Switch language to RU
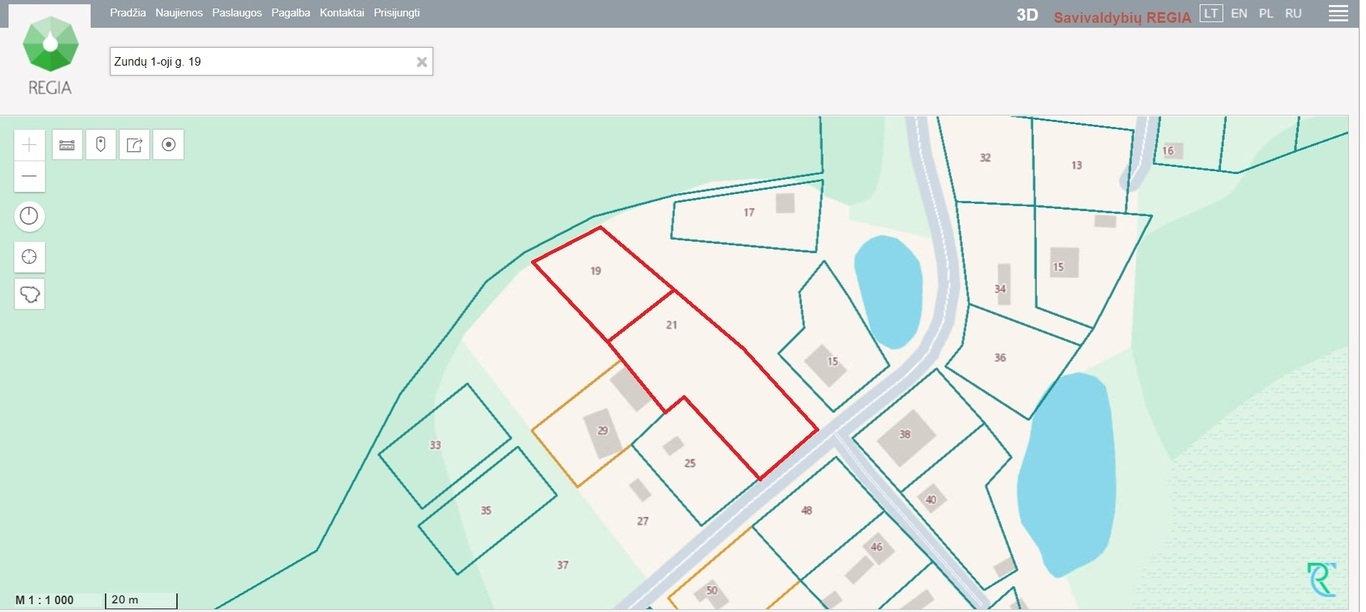 click(x=1293, y=13)
